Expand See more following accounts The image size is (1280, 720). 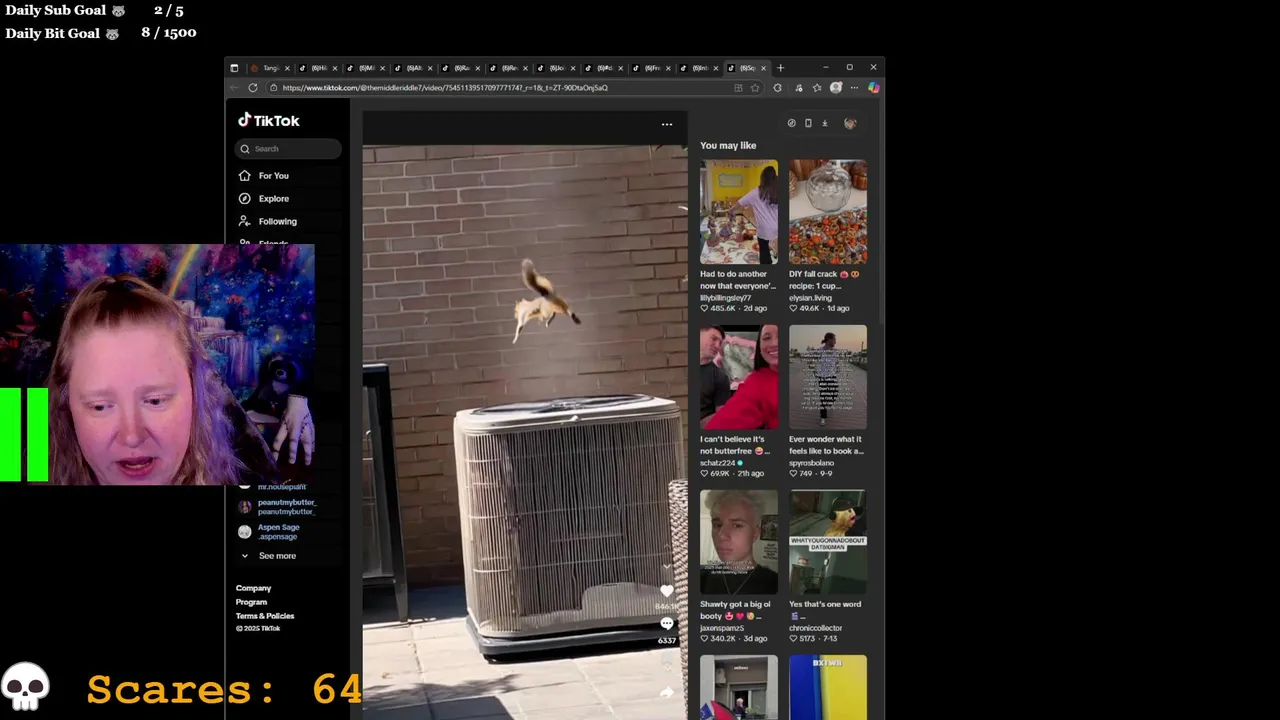(268, 556)
